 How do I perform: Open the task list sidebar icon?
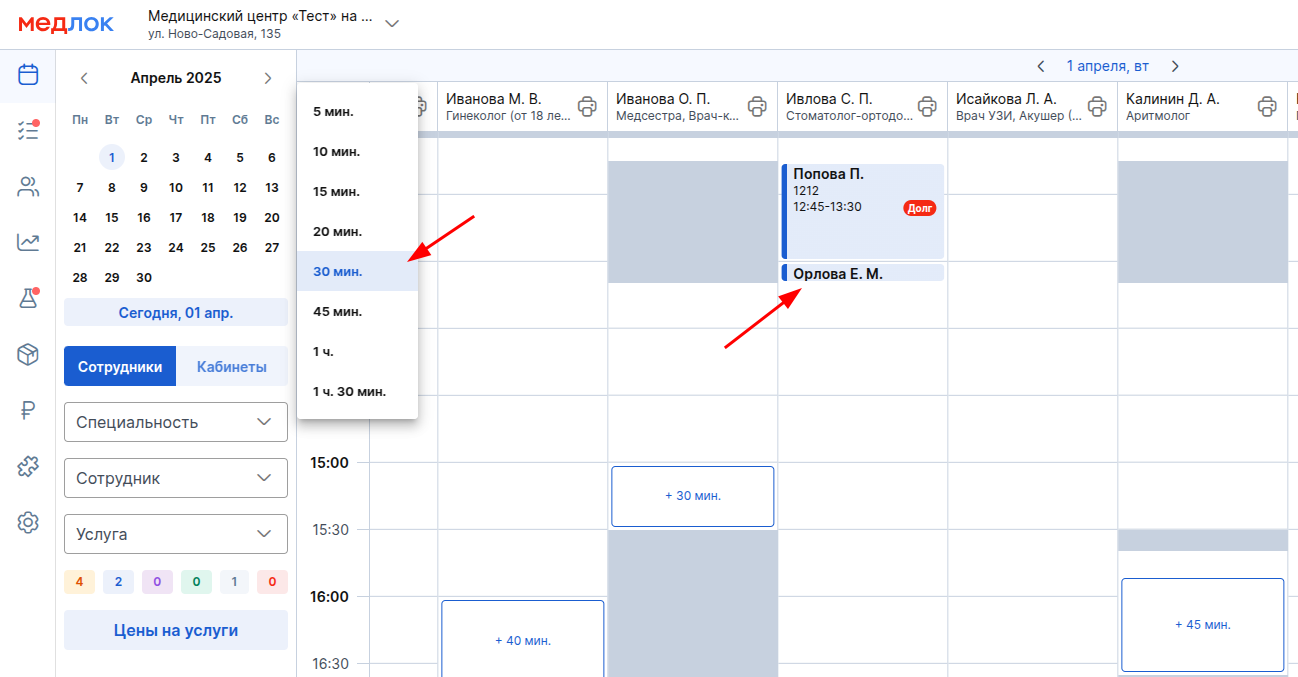(28, 130)
